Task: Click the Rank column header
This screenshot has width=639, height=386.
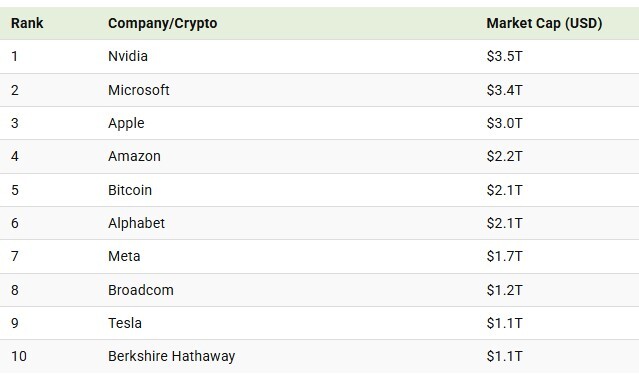Action: [x=27, y=23]
